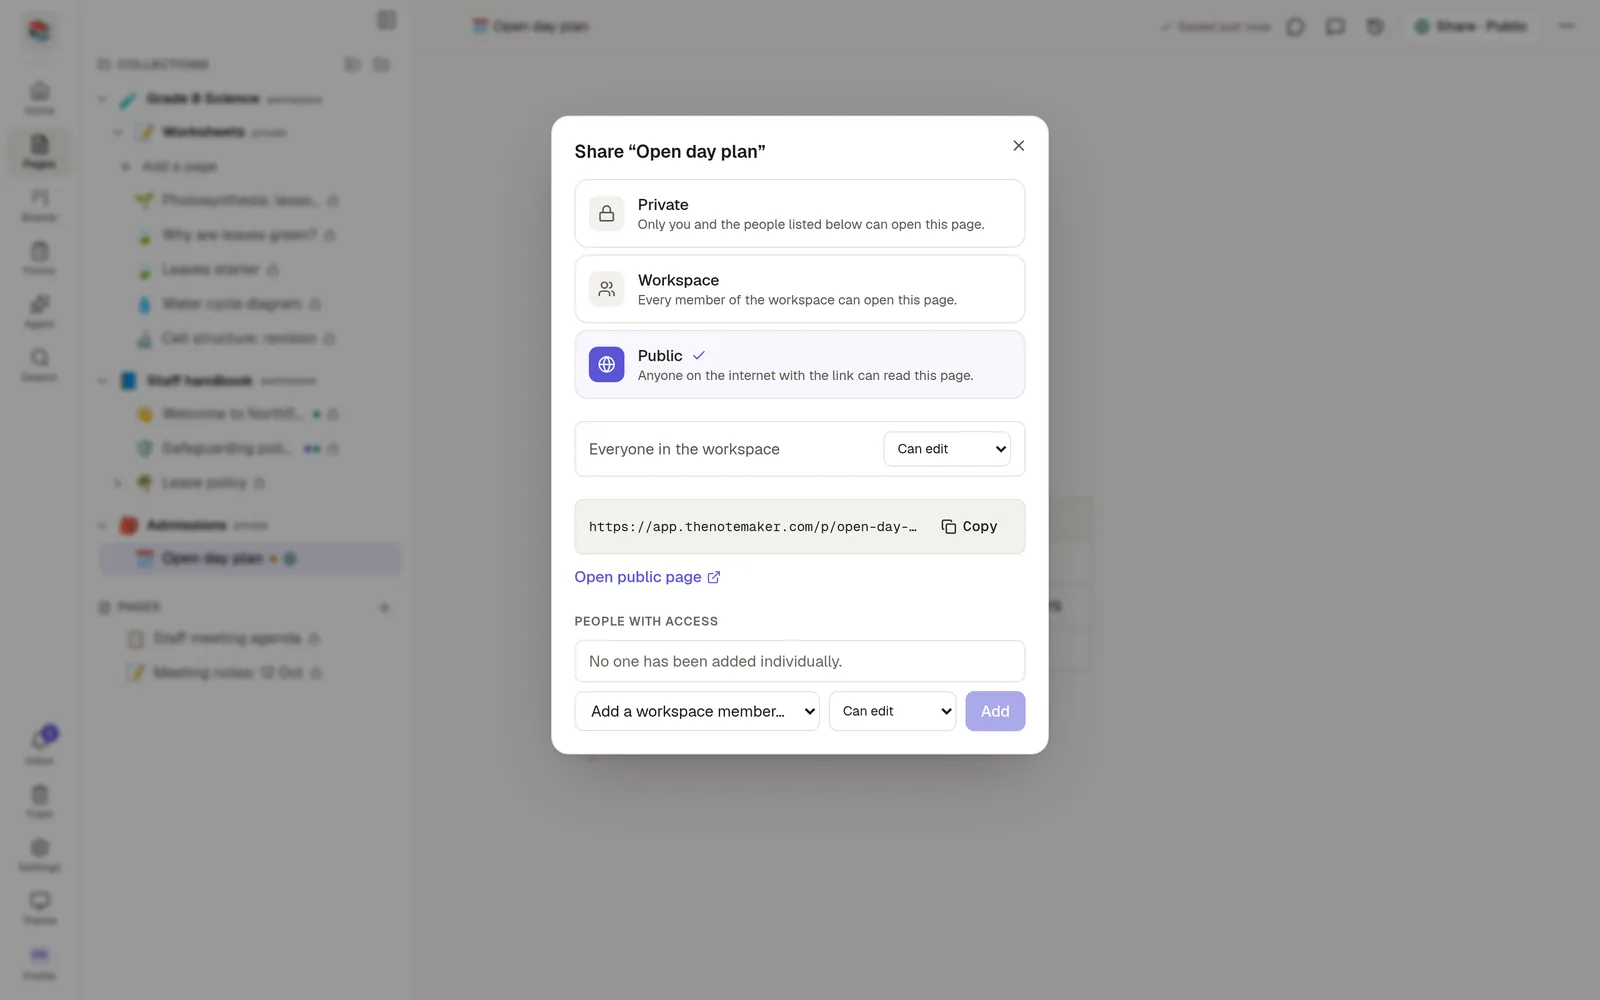Click the plus icon beside Pages section

pyautogui.click(x=384, y=608)
